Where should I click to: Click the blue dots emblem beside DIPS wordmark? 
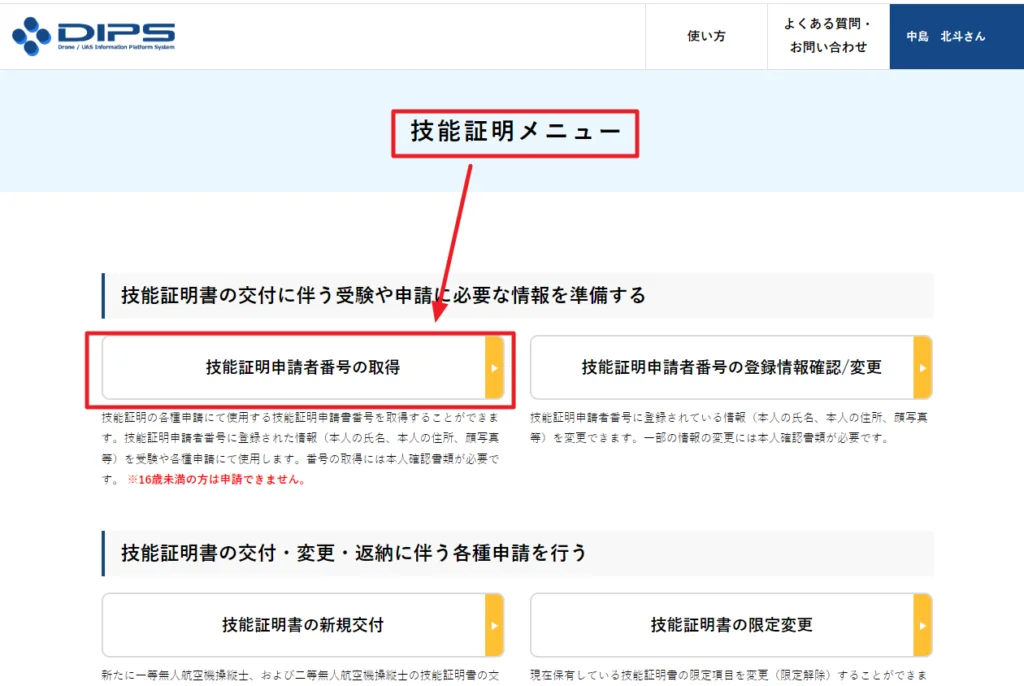point(33,36)
